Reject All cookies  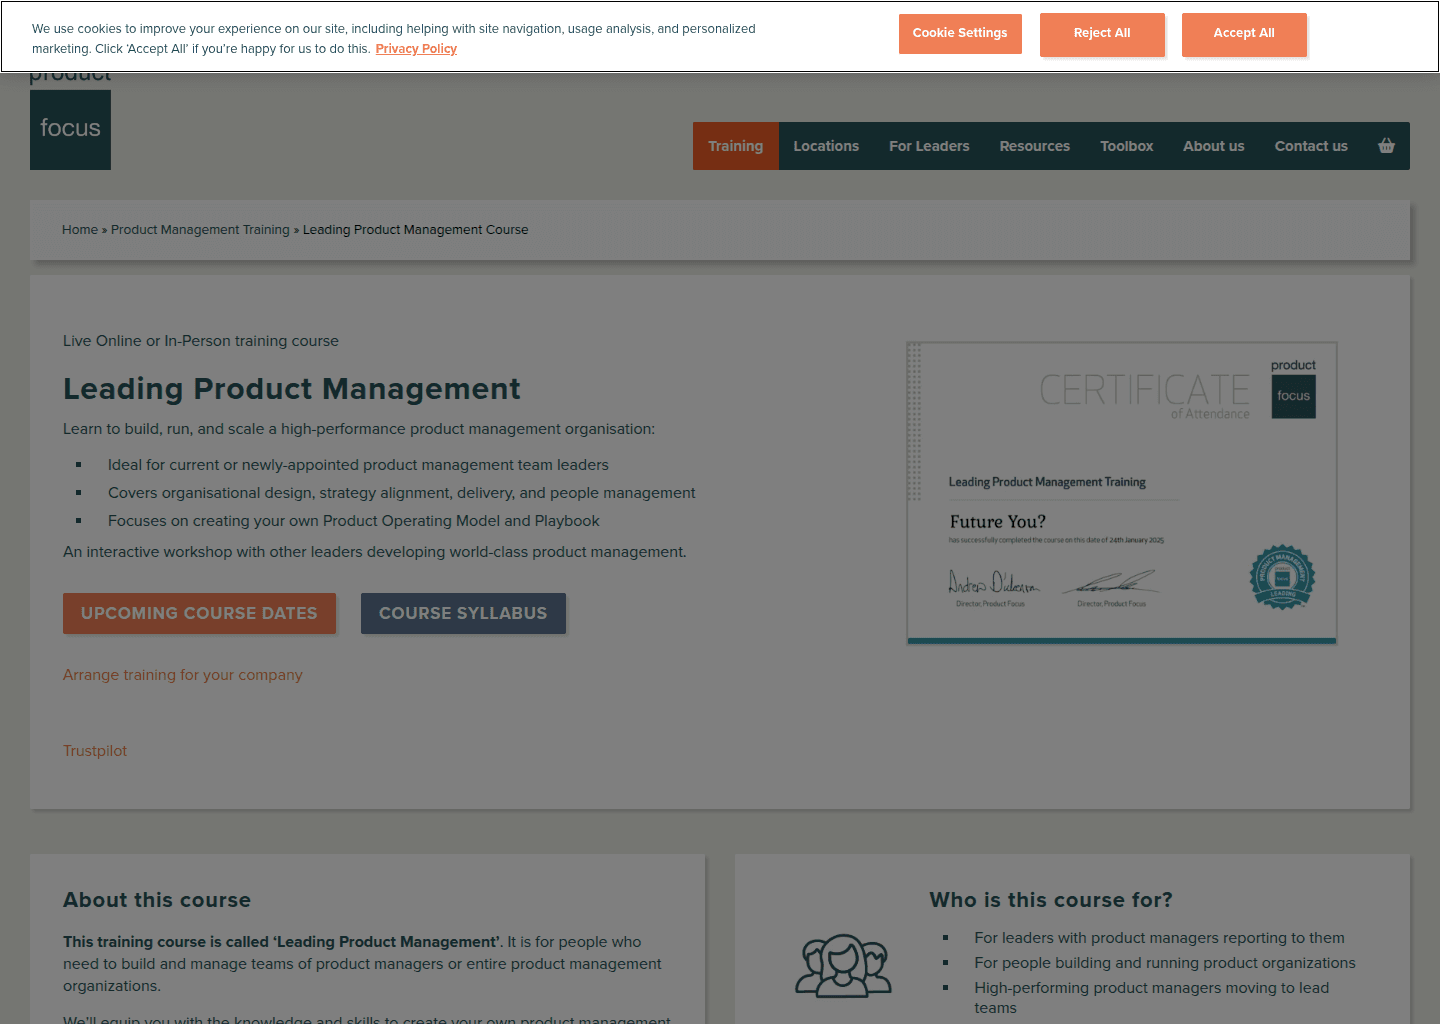pos(1102,33)
